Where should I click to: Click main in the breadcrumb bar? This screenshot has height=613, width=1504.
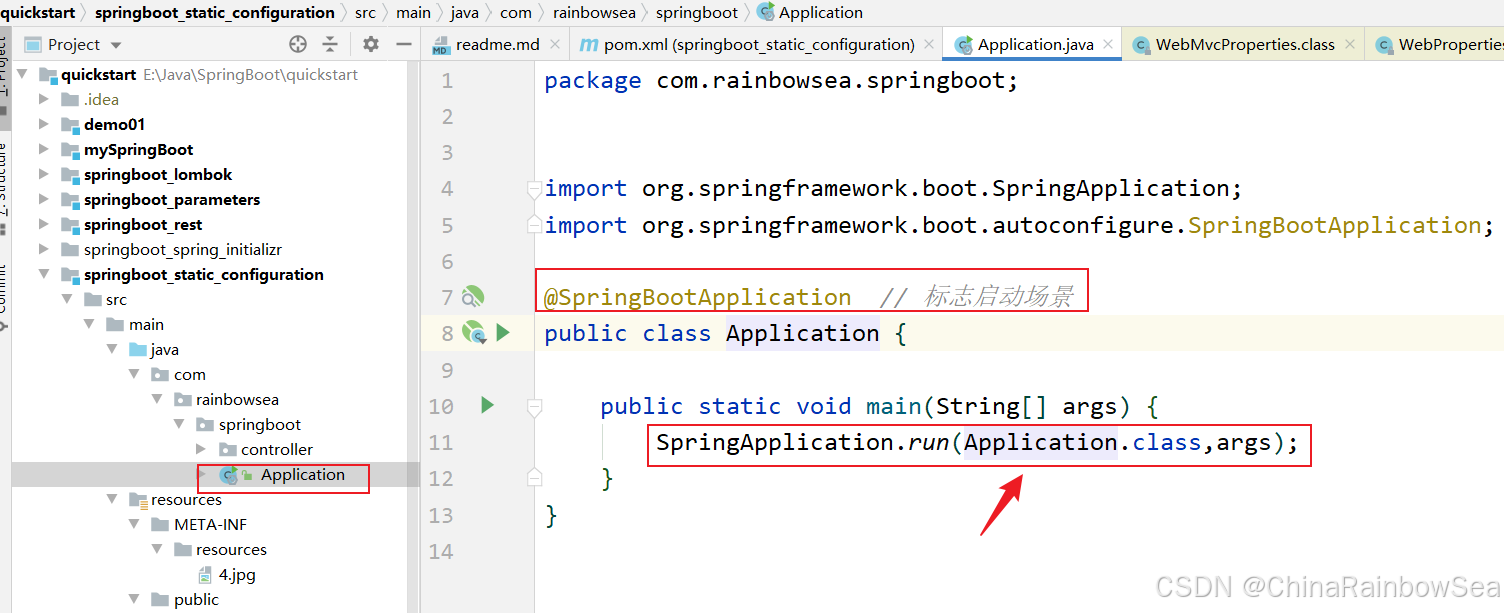413,12
